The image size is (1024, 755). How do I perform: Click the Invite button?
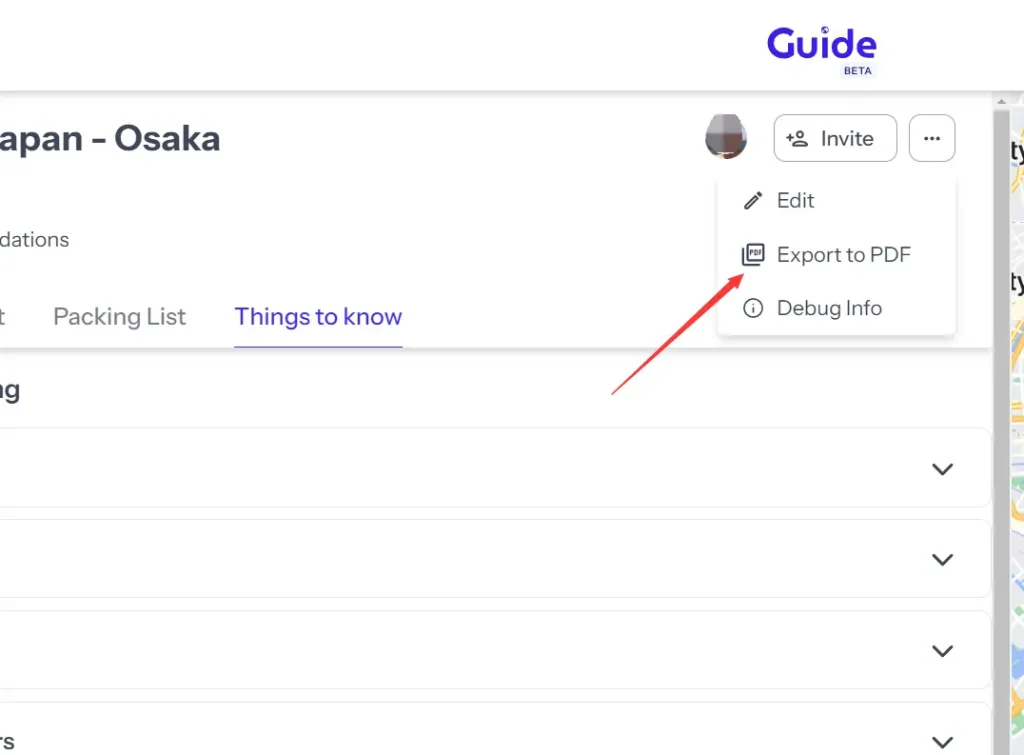tap(835, 138)
